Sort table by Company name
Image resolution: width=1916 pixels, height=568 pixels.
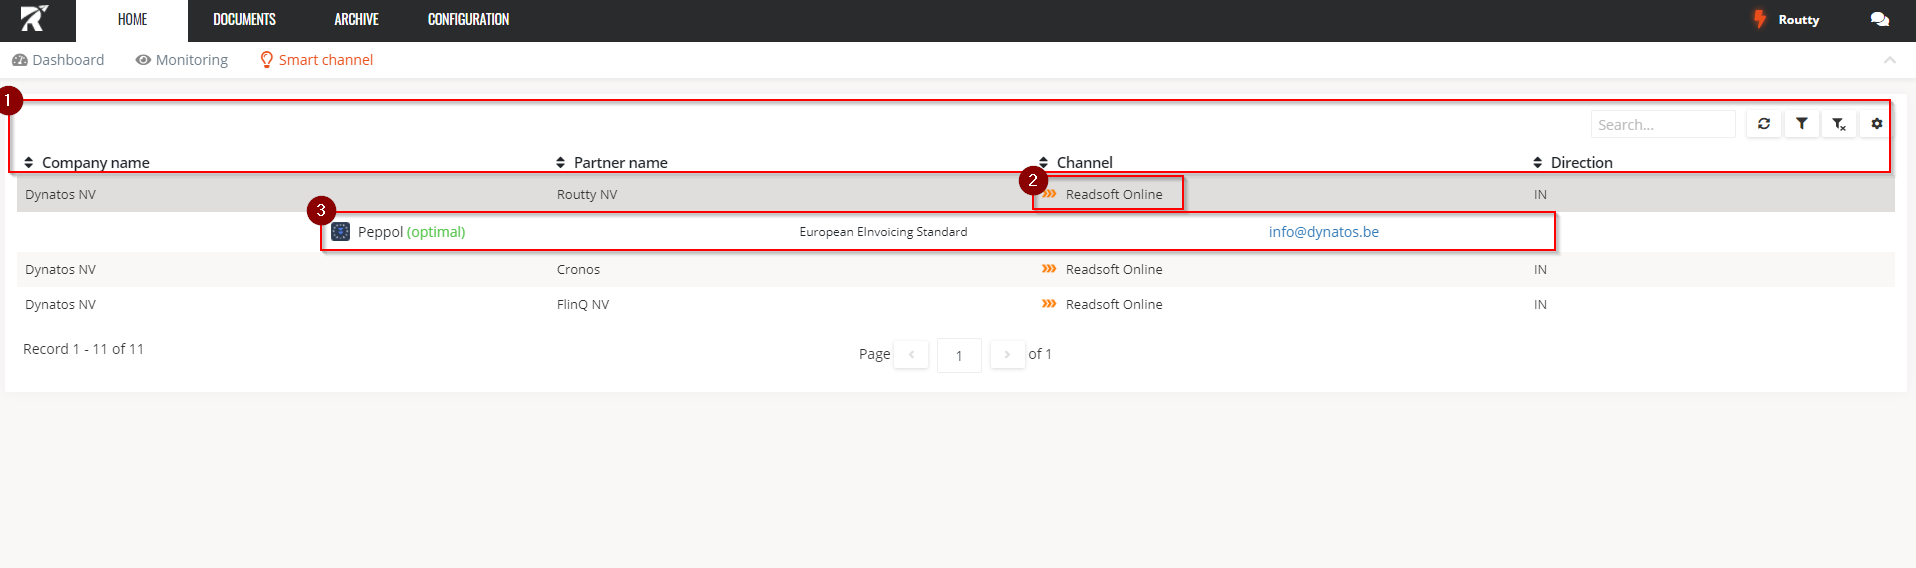[95, 162]
